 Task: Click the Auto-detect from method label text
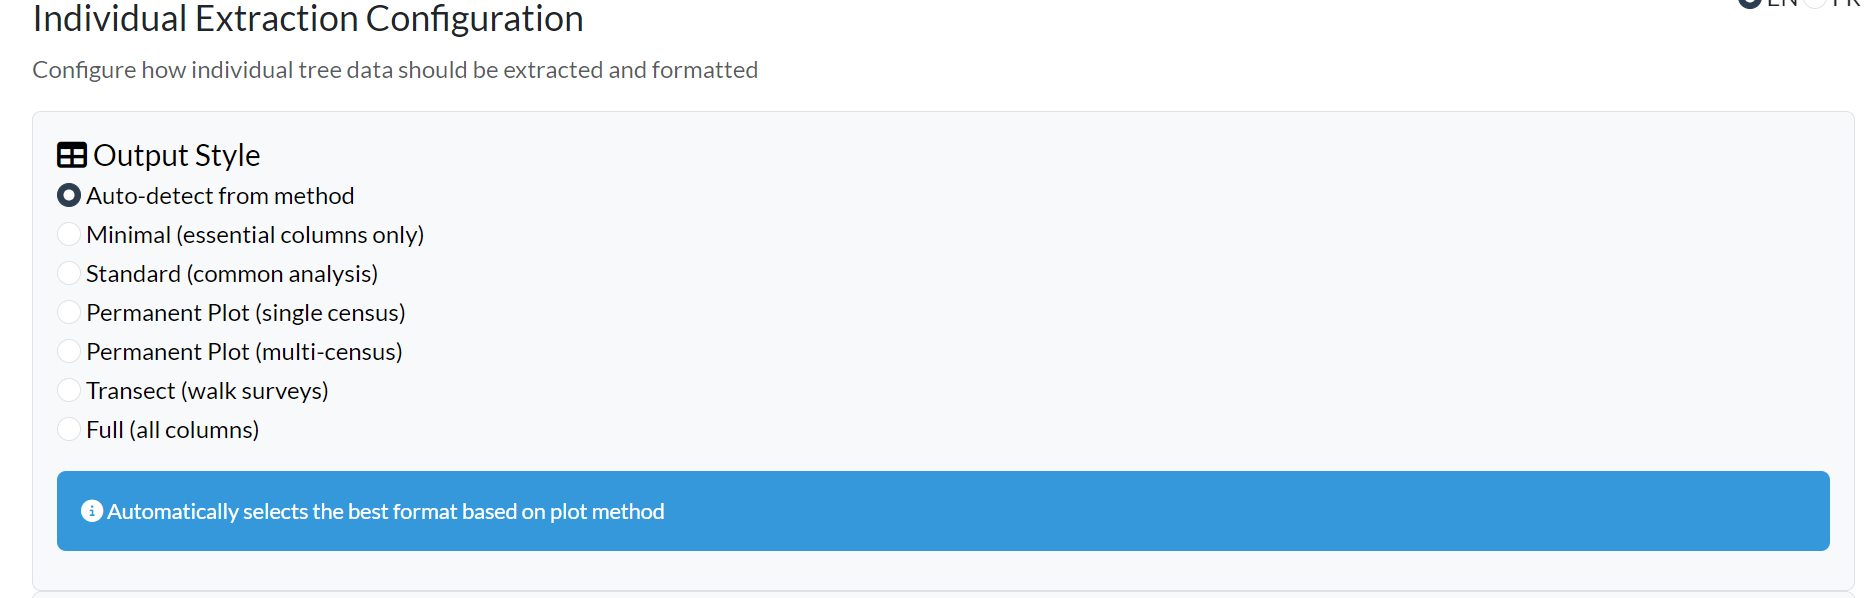220,195
